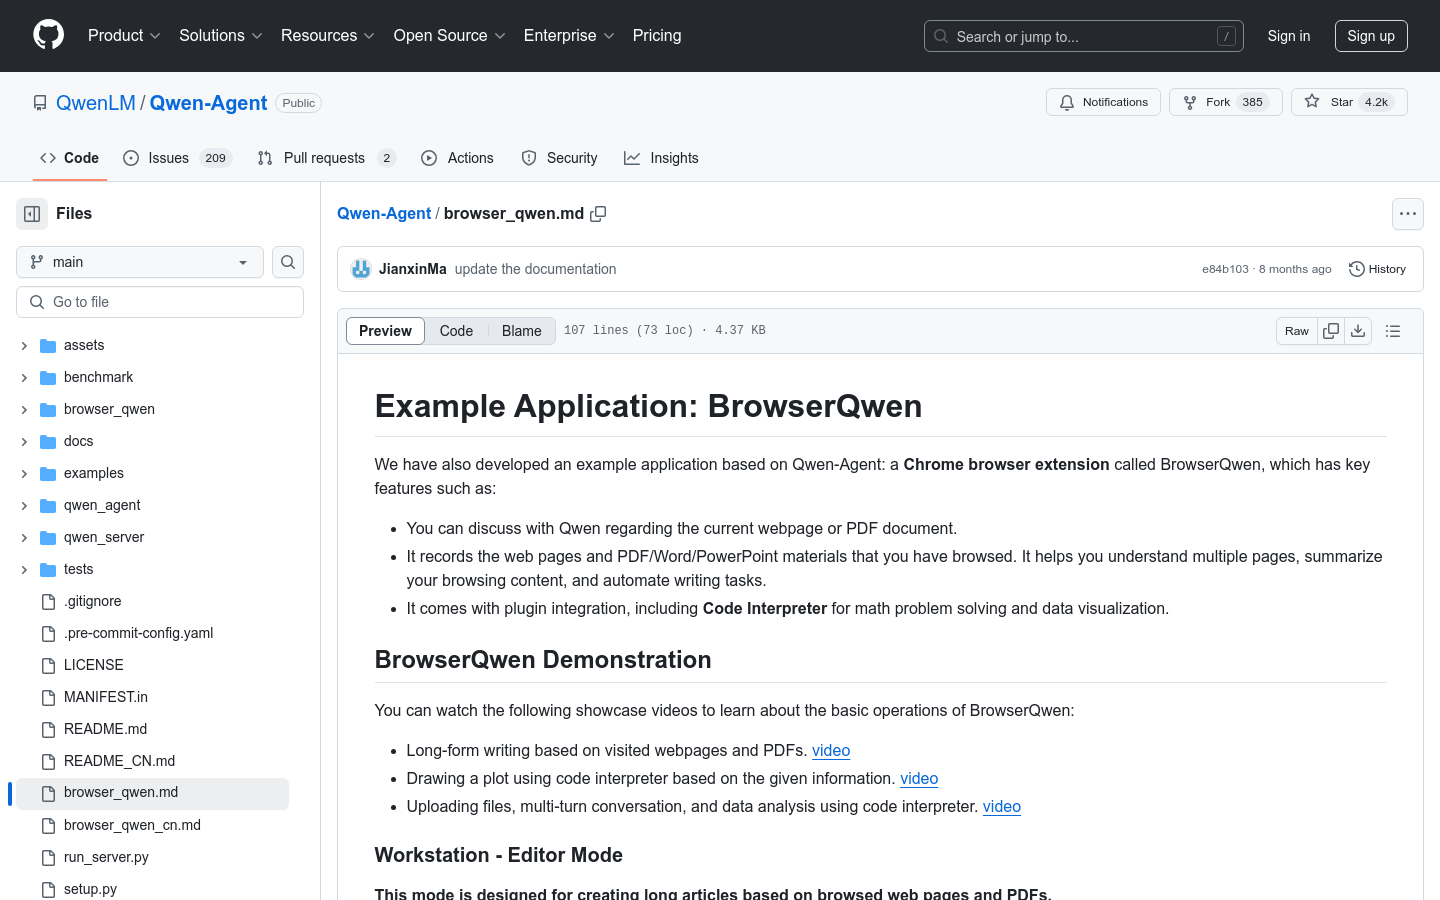Open the .pre-commit-config.yaml file
Screen dimensions: 1440x900
138,633
